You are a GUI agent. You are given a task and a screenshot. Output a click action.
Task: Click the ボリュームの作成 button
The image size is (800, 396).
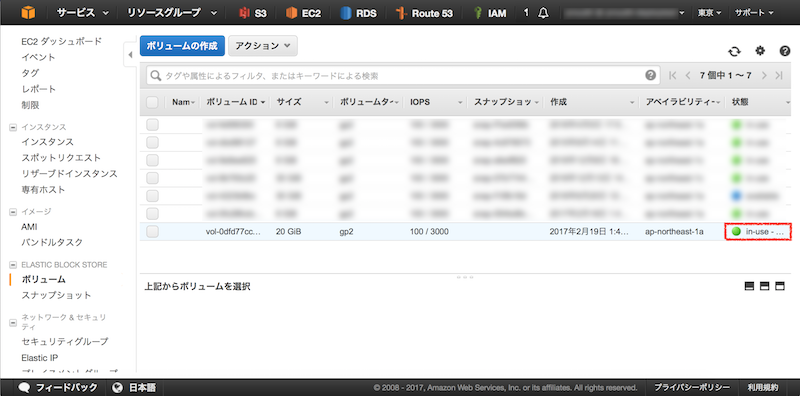coord(182,45)
